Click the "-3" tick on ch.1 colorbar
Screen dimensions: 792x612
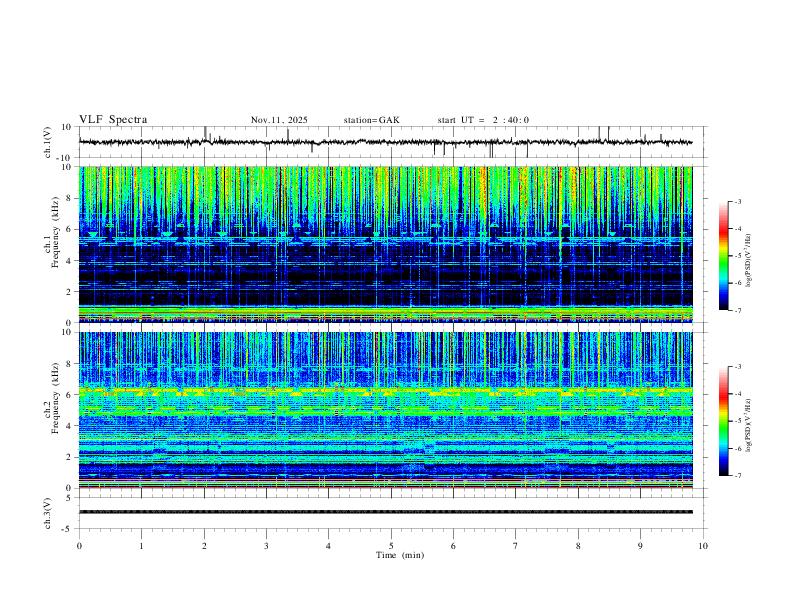737,201
